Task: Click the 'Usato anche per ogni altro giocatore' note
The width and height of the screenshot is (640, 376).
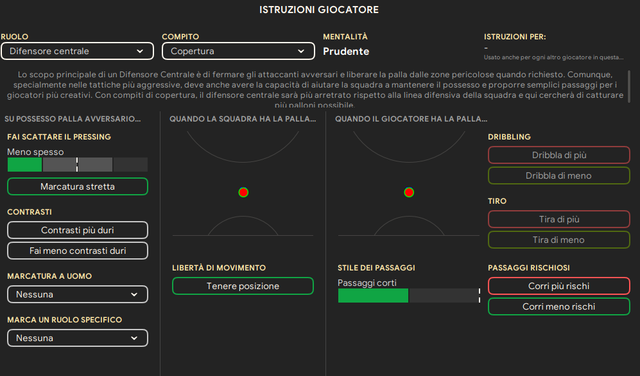Action: tap(553, 58)
